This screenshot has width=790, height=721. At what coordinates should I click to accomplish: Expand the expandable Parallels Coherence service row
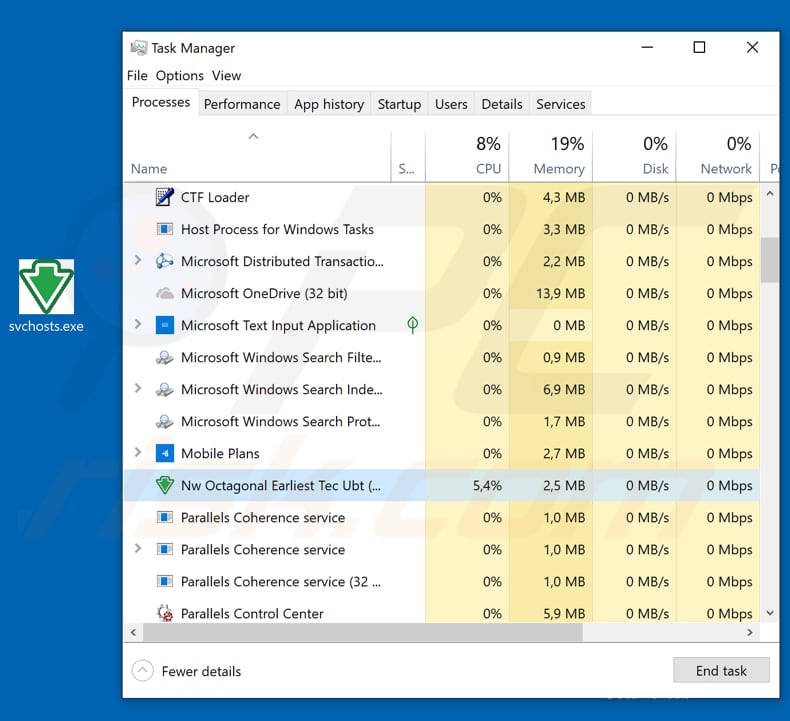click(138, 549)
